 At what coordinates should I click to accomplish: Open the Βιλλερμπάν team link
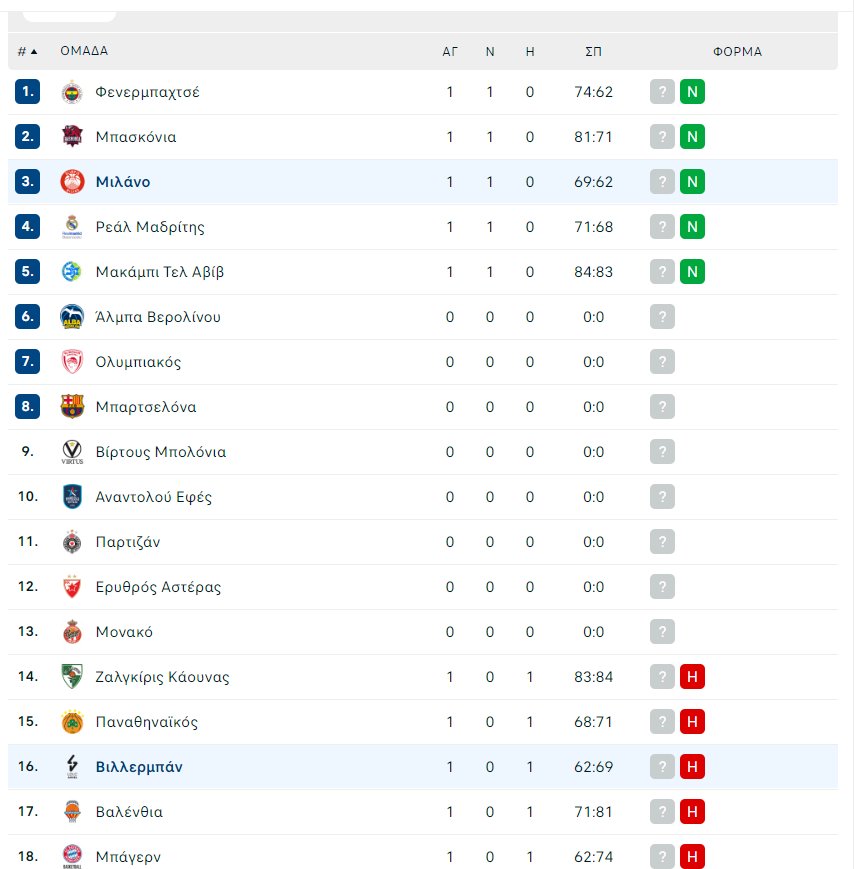coord(139,767)
